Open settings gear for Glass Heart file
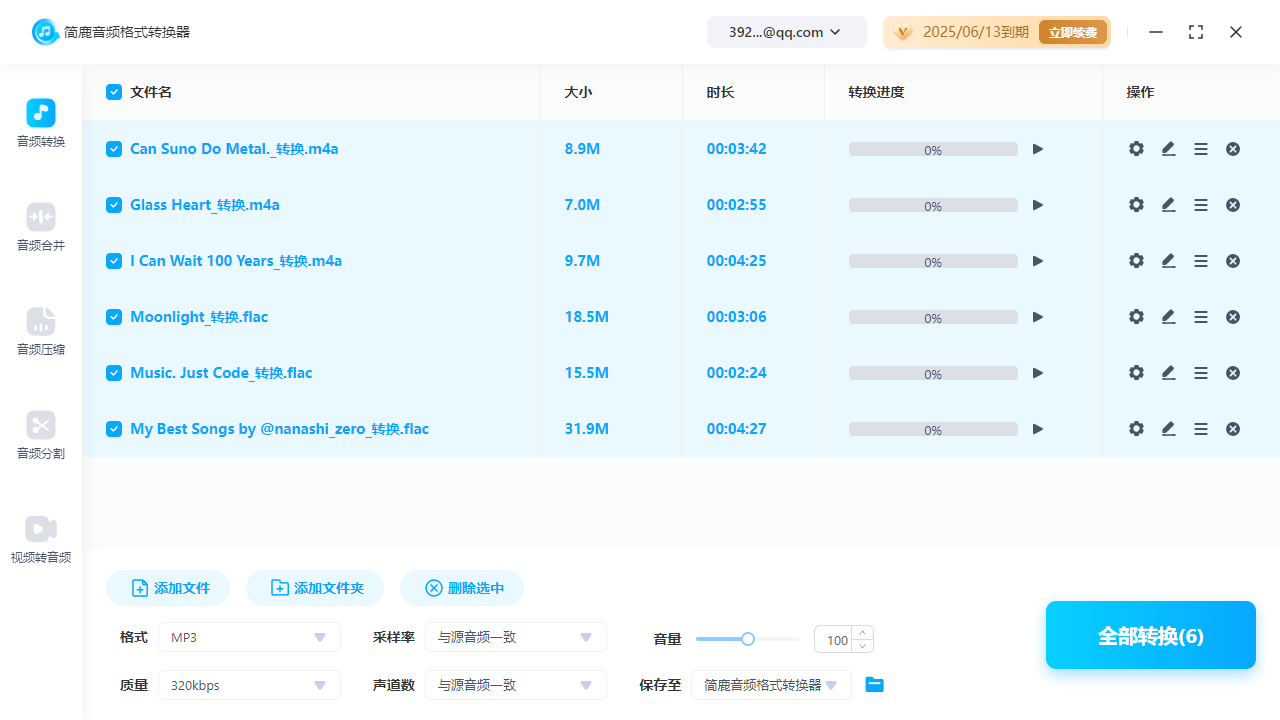1280x720 pixels. (x=1136, y=205)
